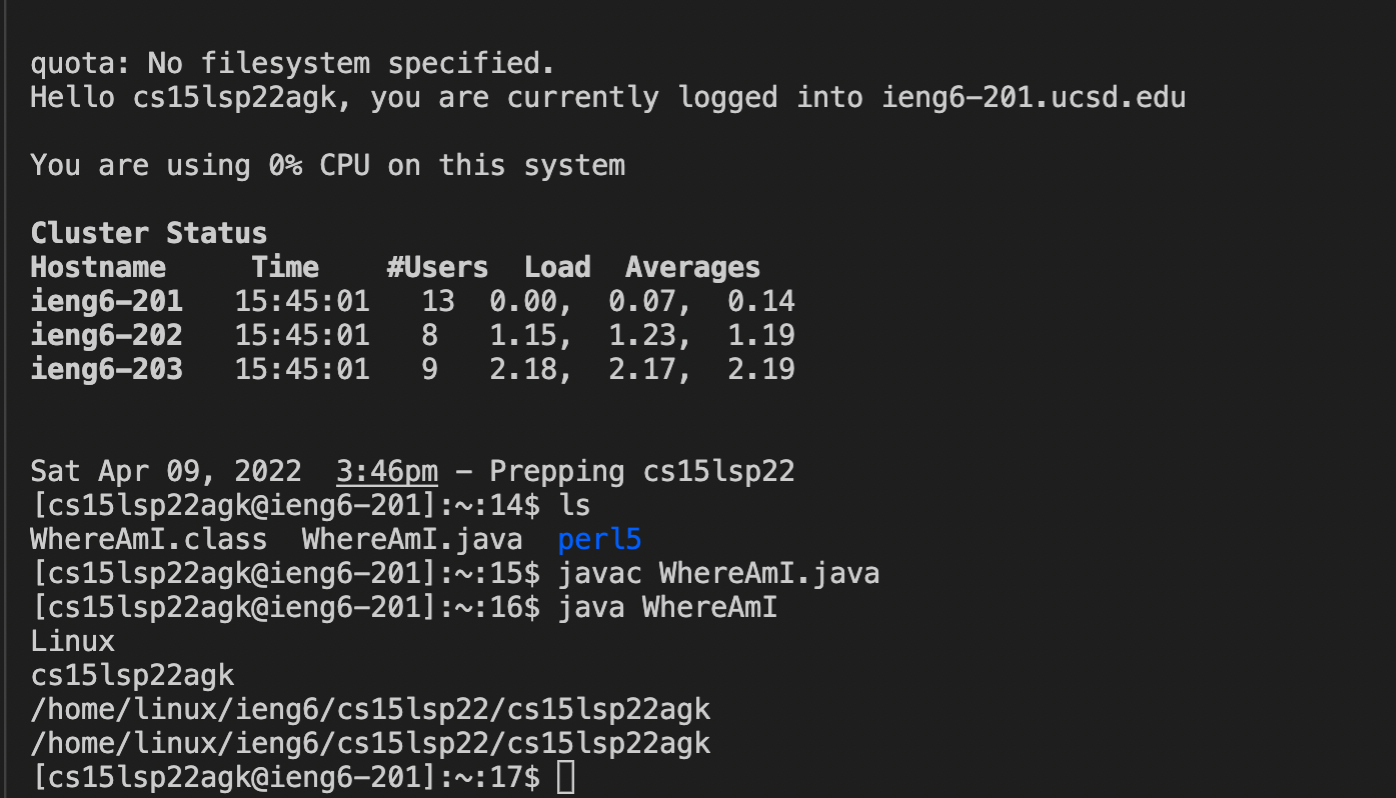Click the 0% CPU usage message
Screen dimensions: 1396x798
coord(328,165)
